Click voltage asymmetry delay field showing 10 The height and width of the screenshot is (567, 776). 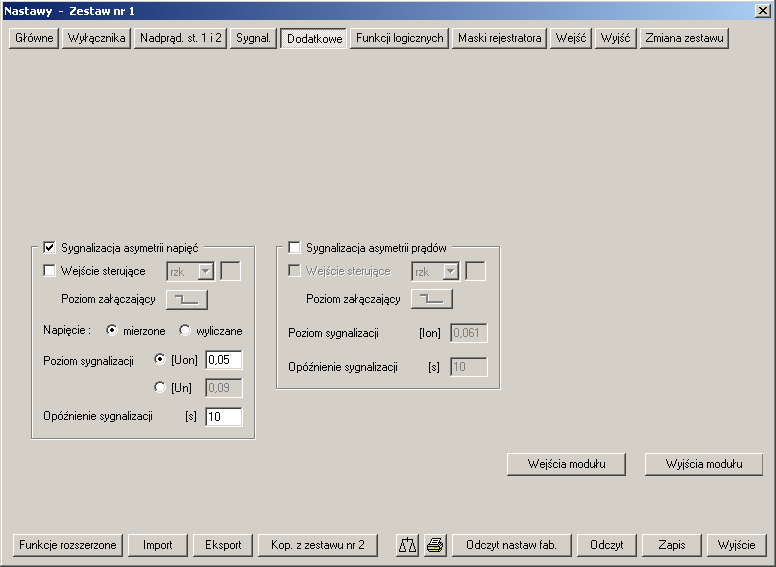pyautogui.click(x=224, y=417)
